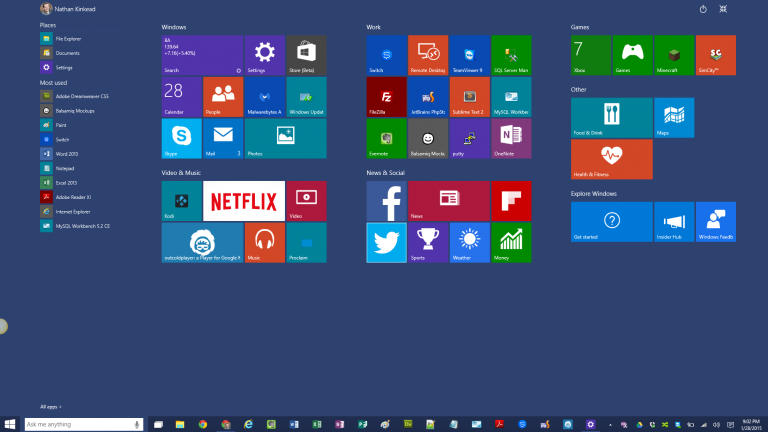Screen dimensions: 768x432
Task: Open the Windows Update tile
Action: click(306, 97)
